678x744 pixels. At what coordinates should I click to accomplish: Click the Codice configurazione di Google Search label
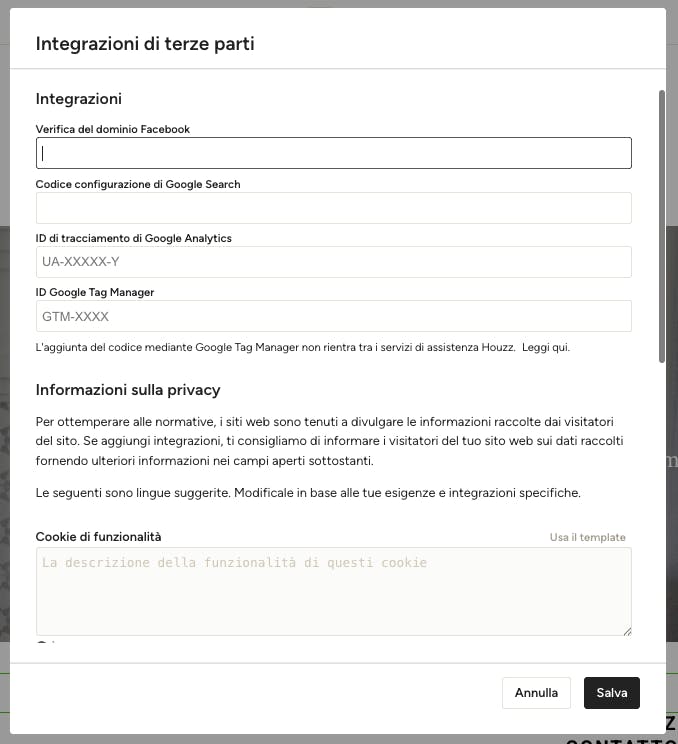pos(138,184)
